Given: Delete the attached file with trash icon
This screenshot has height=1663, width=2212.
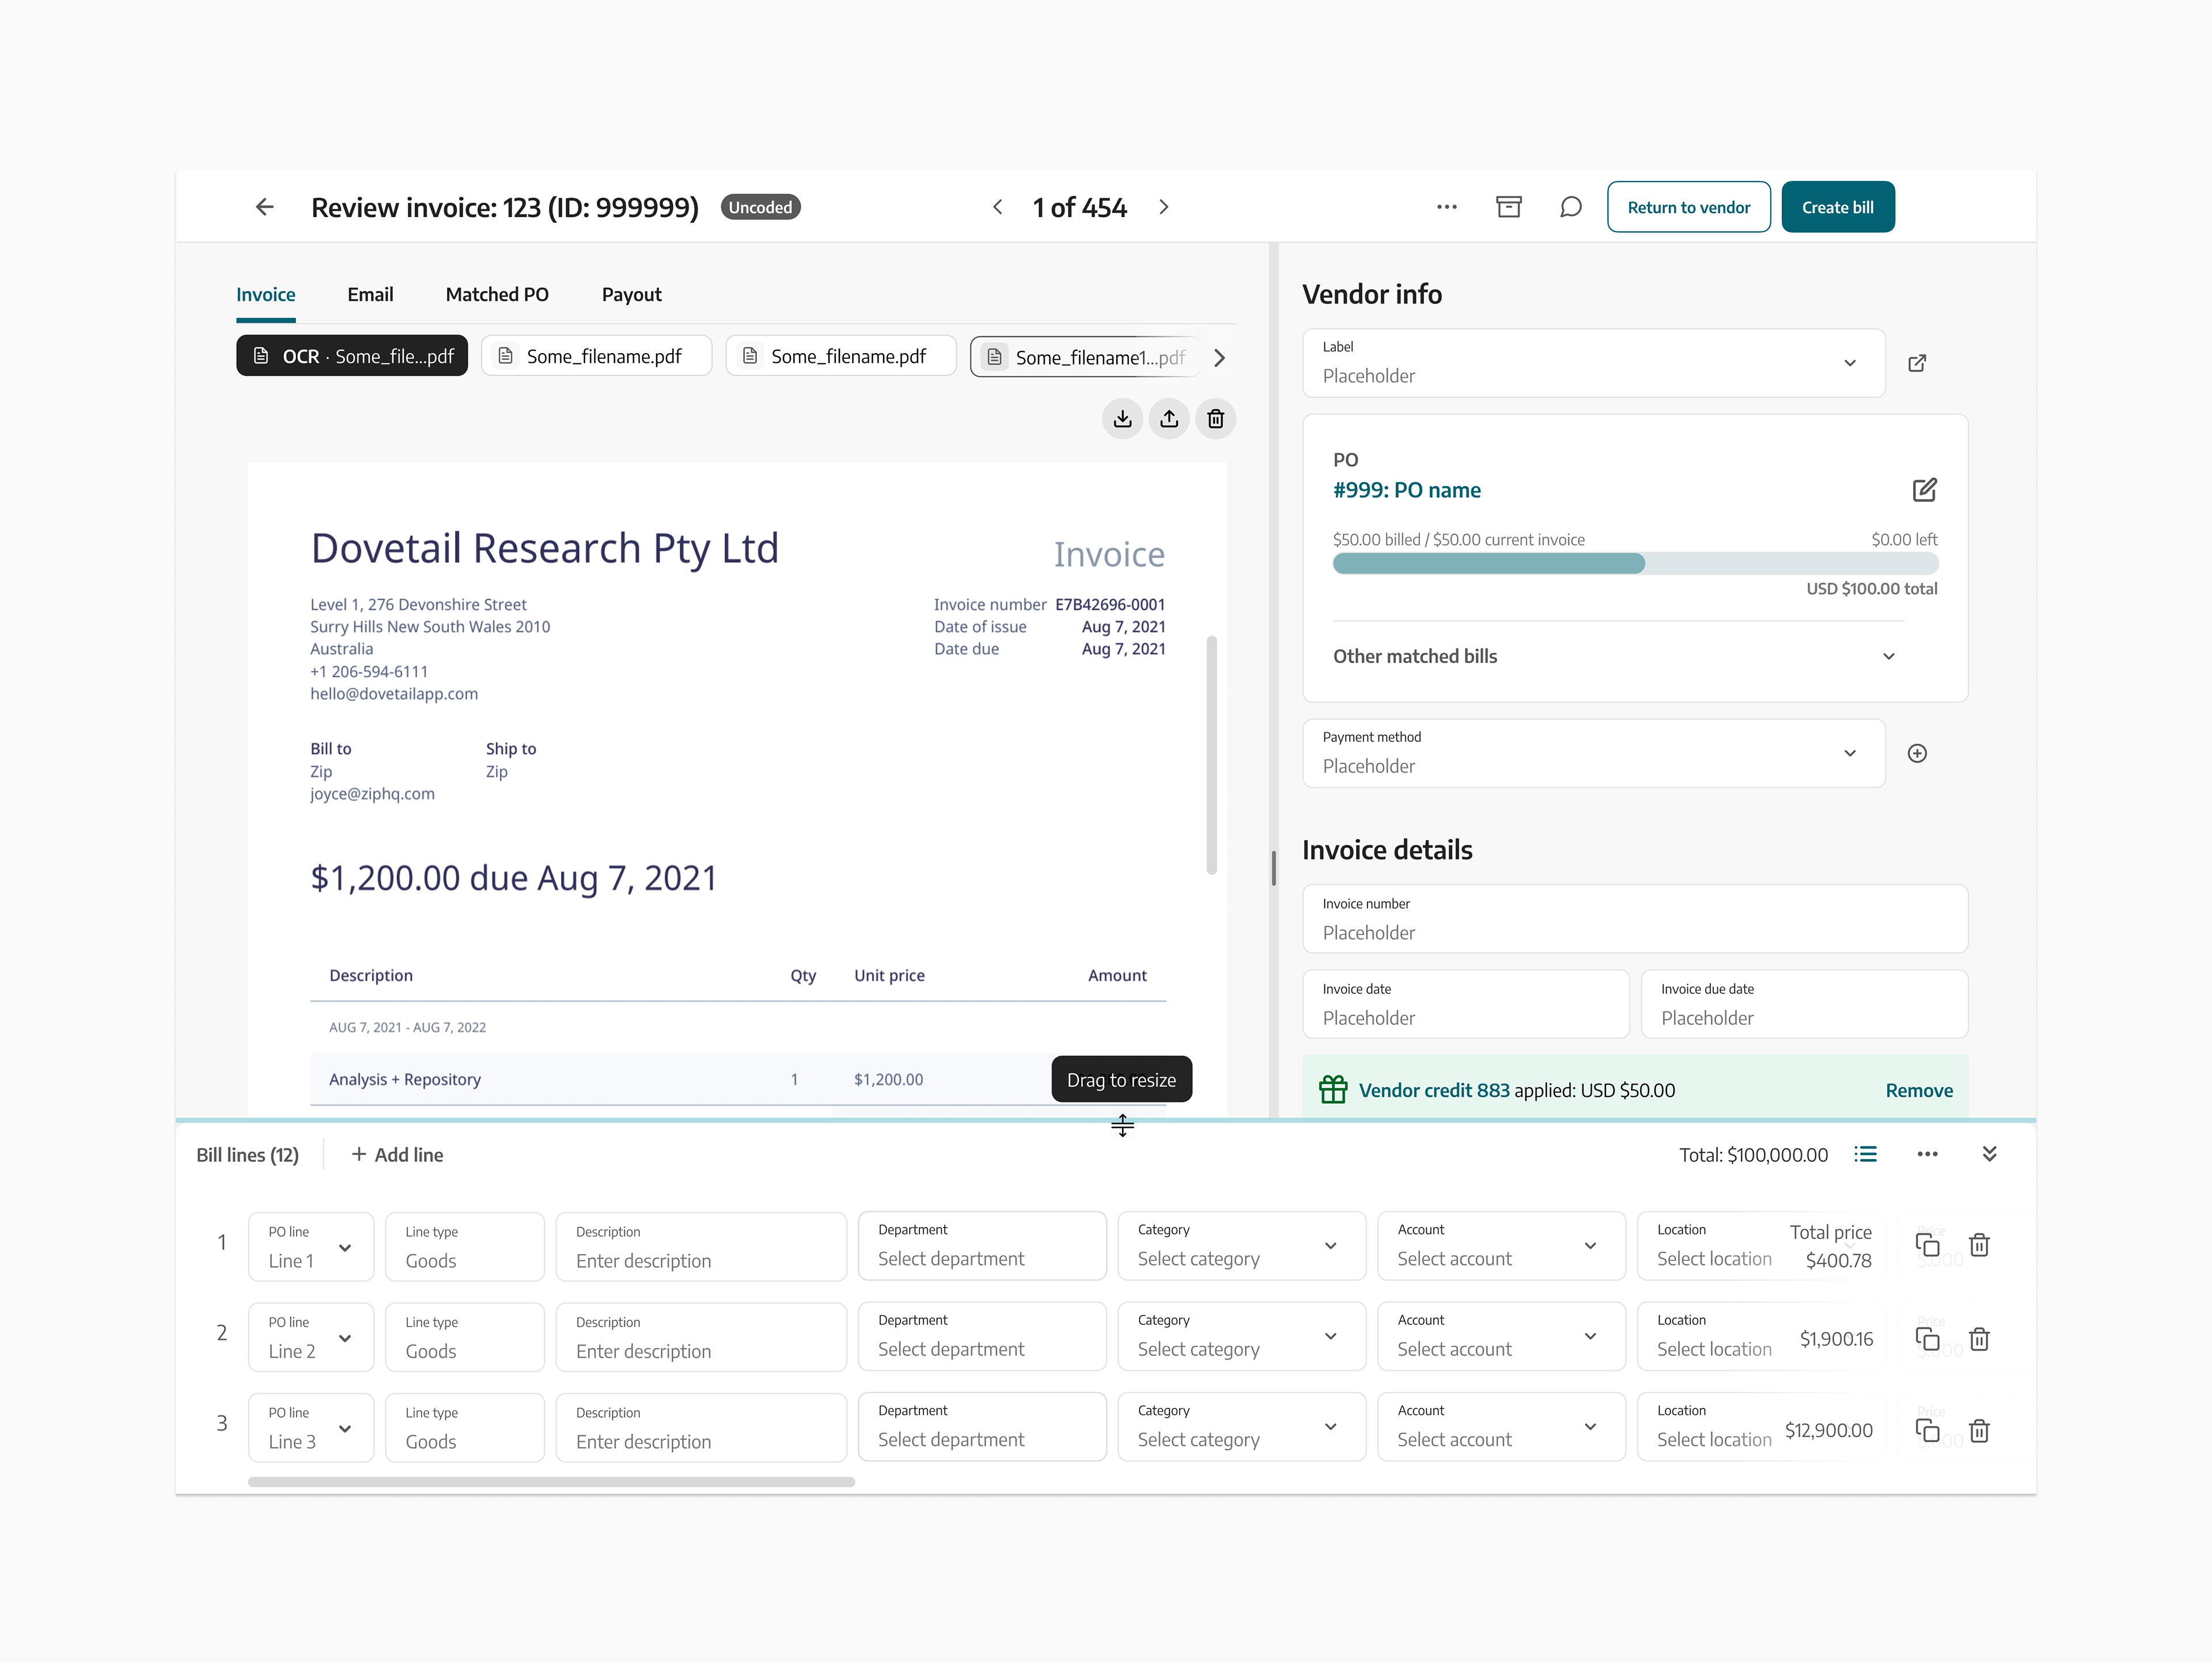Looking at the screenshot, I should pos(1216,418).
